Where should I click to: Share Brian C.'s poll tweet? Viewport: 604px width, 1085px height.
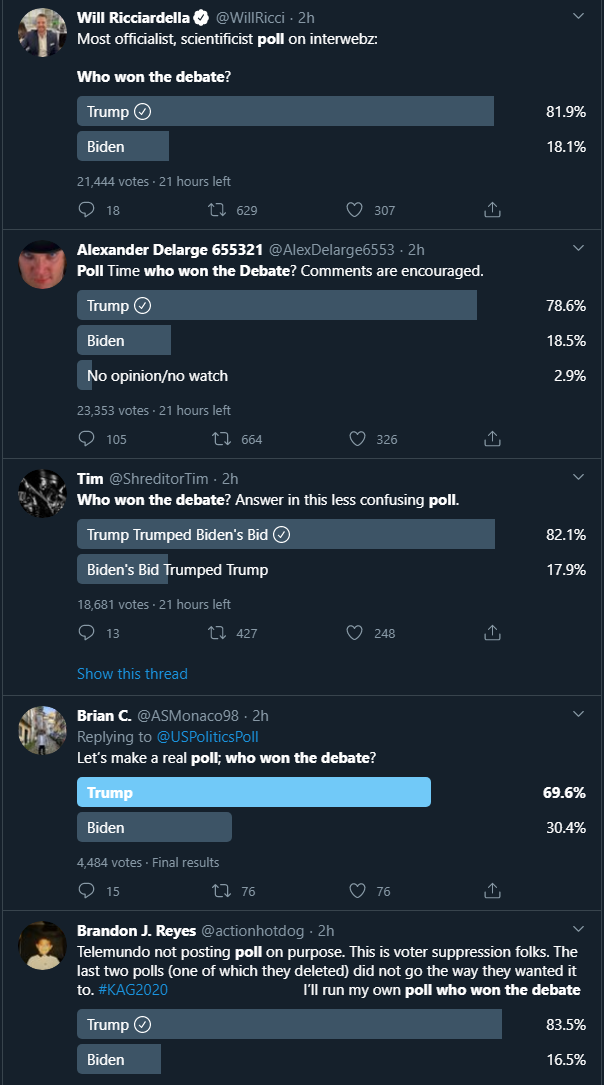(492, 891)
